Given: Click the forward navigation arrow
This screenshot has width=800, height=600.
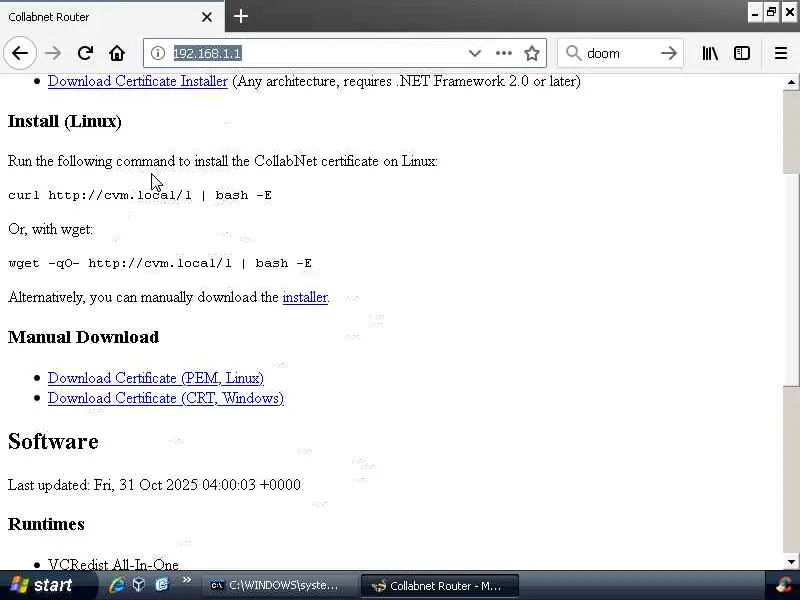Looking at the screenshot, I should tap(53, 53).
